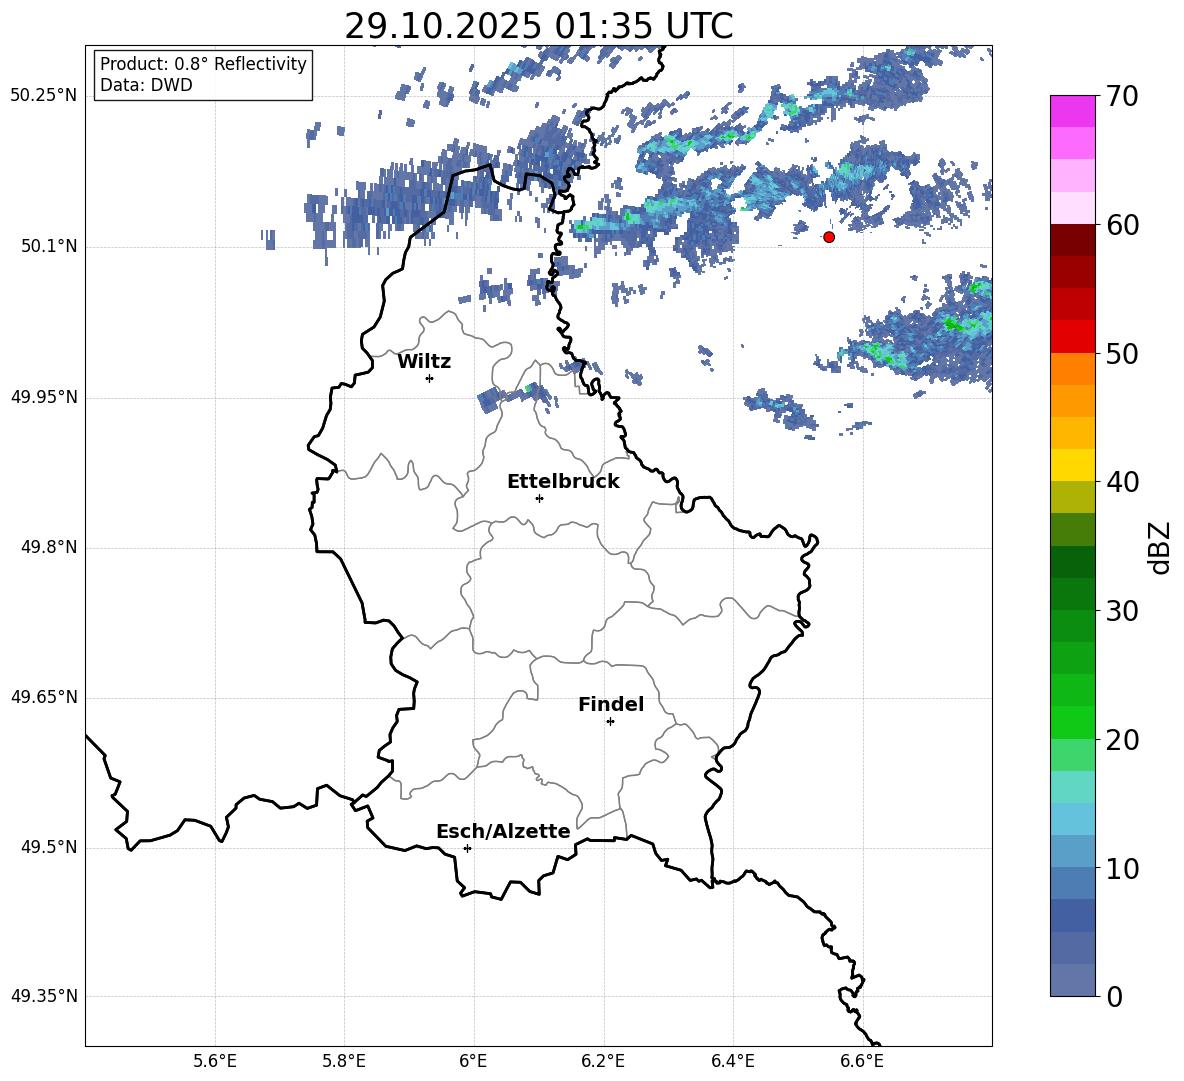Viewport: 1184px width, 1081px height.
Task: Click the colorbar tick label 70
Action: (x=1122, y=97)
